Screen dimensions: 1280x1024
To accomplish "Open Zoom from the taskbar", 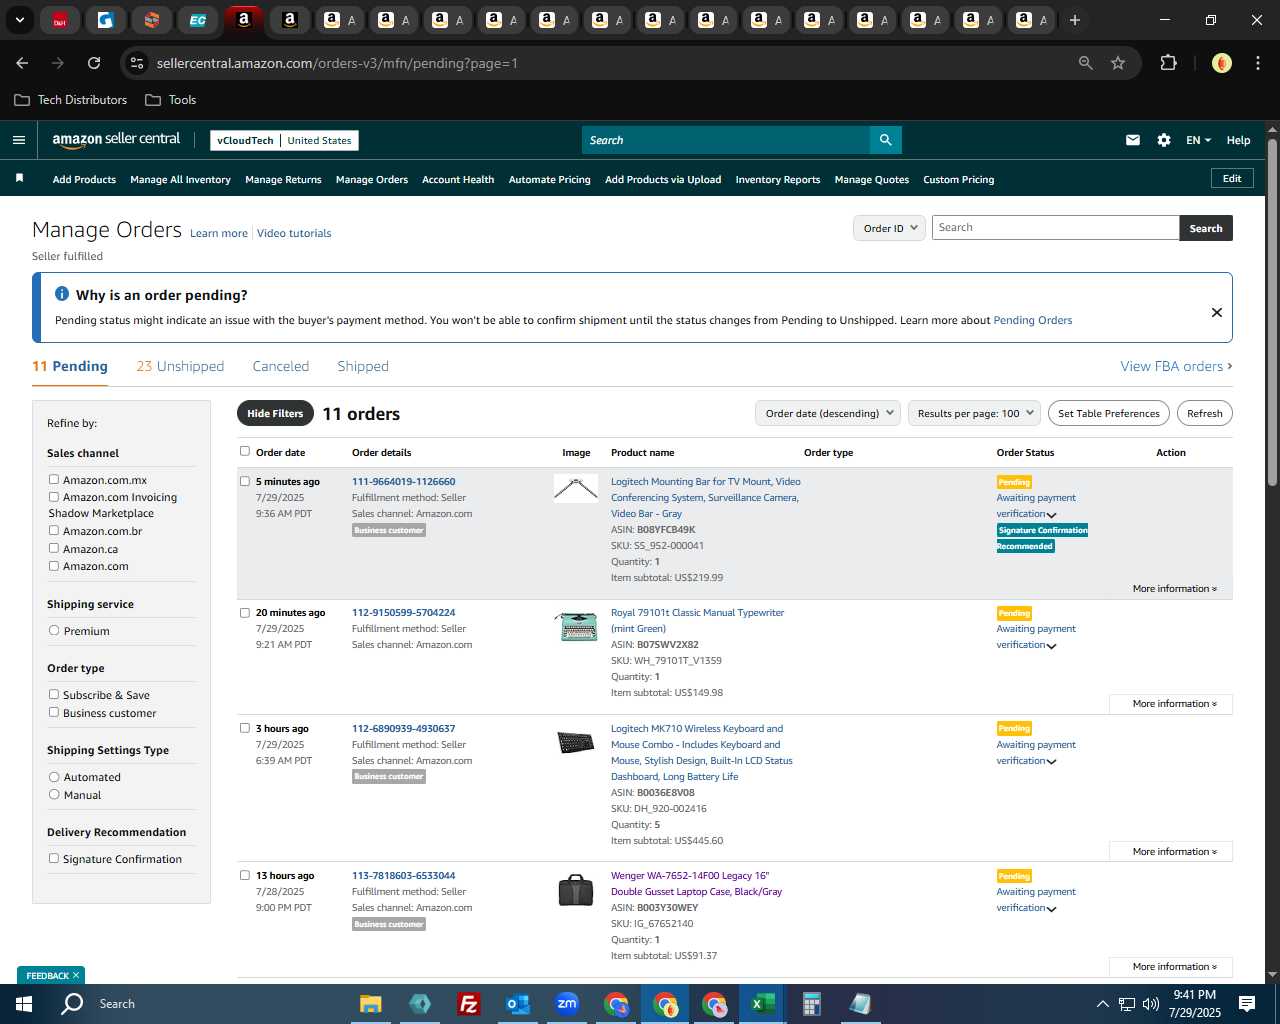I will coord(567,1004).
